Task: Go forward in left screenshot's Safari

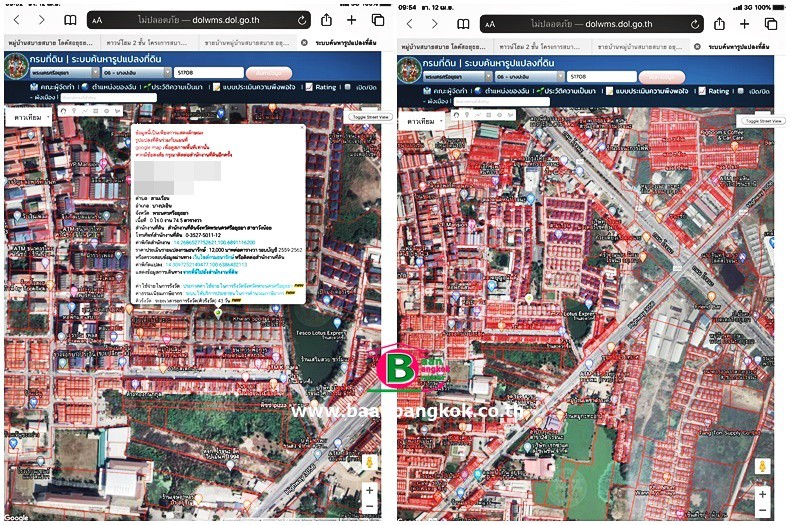Action: pos(41,20)
